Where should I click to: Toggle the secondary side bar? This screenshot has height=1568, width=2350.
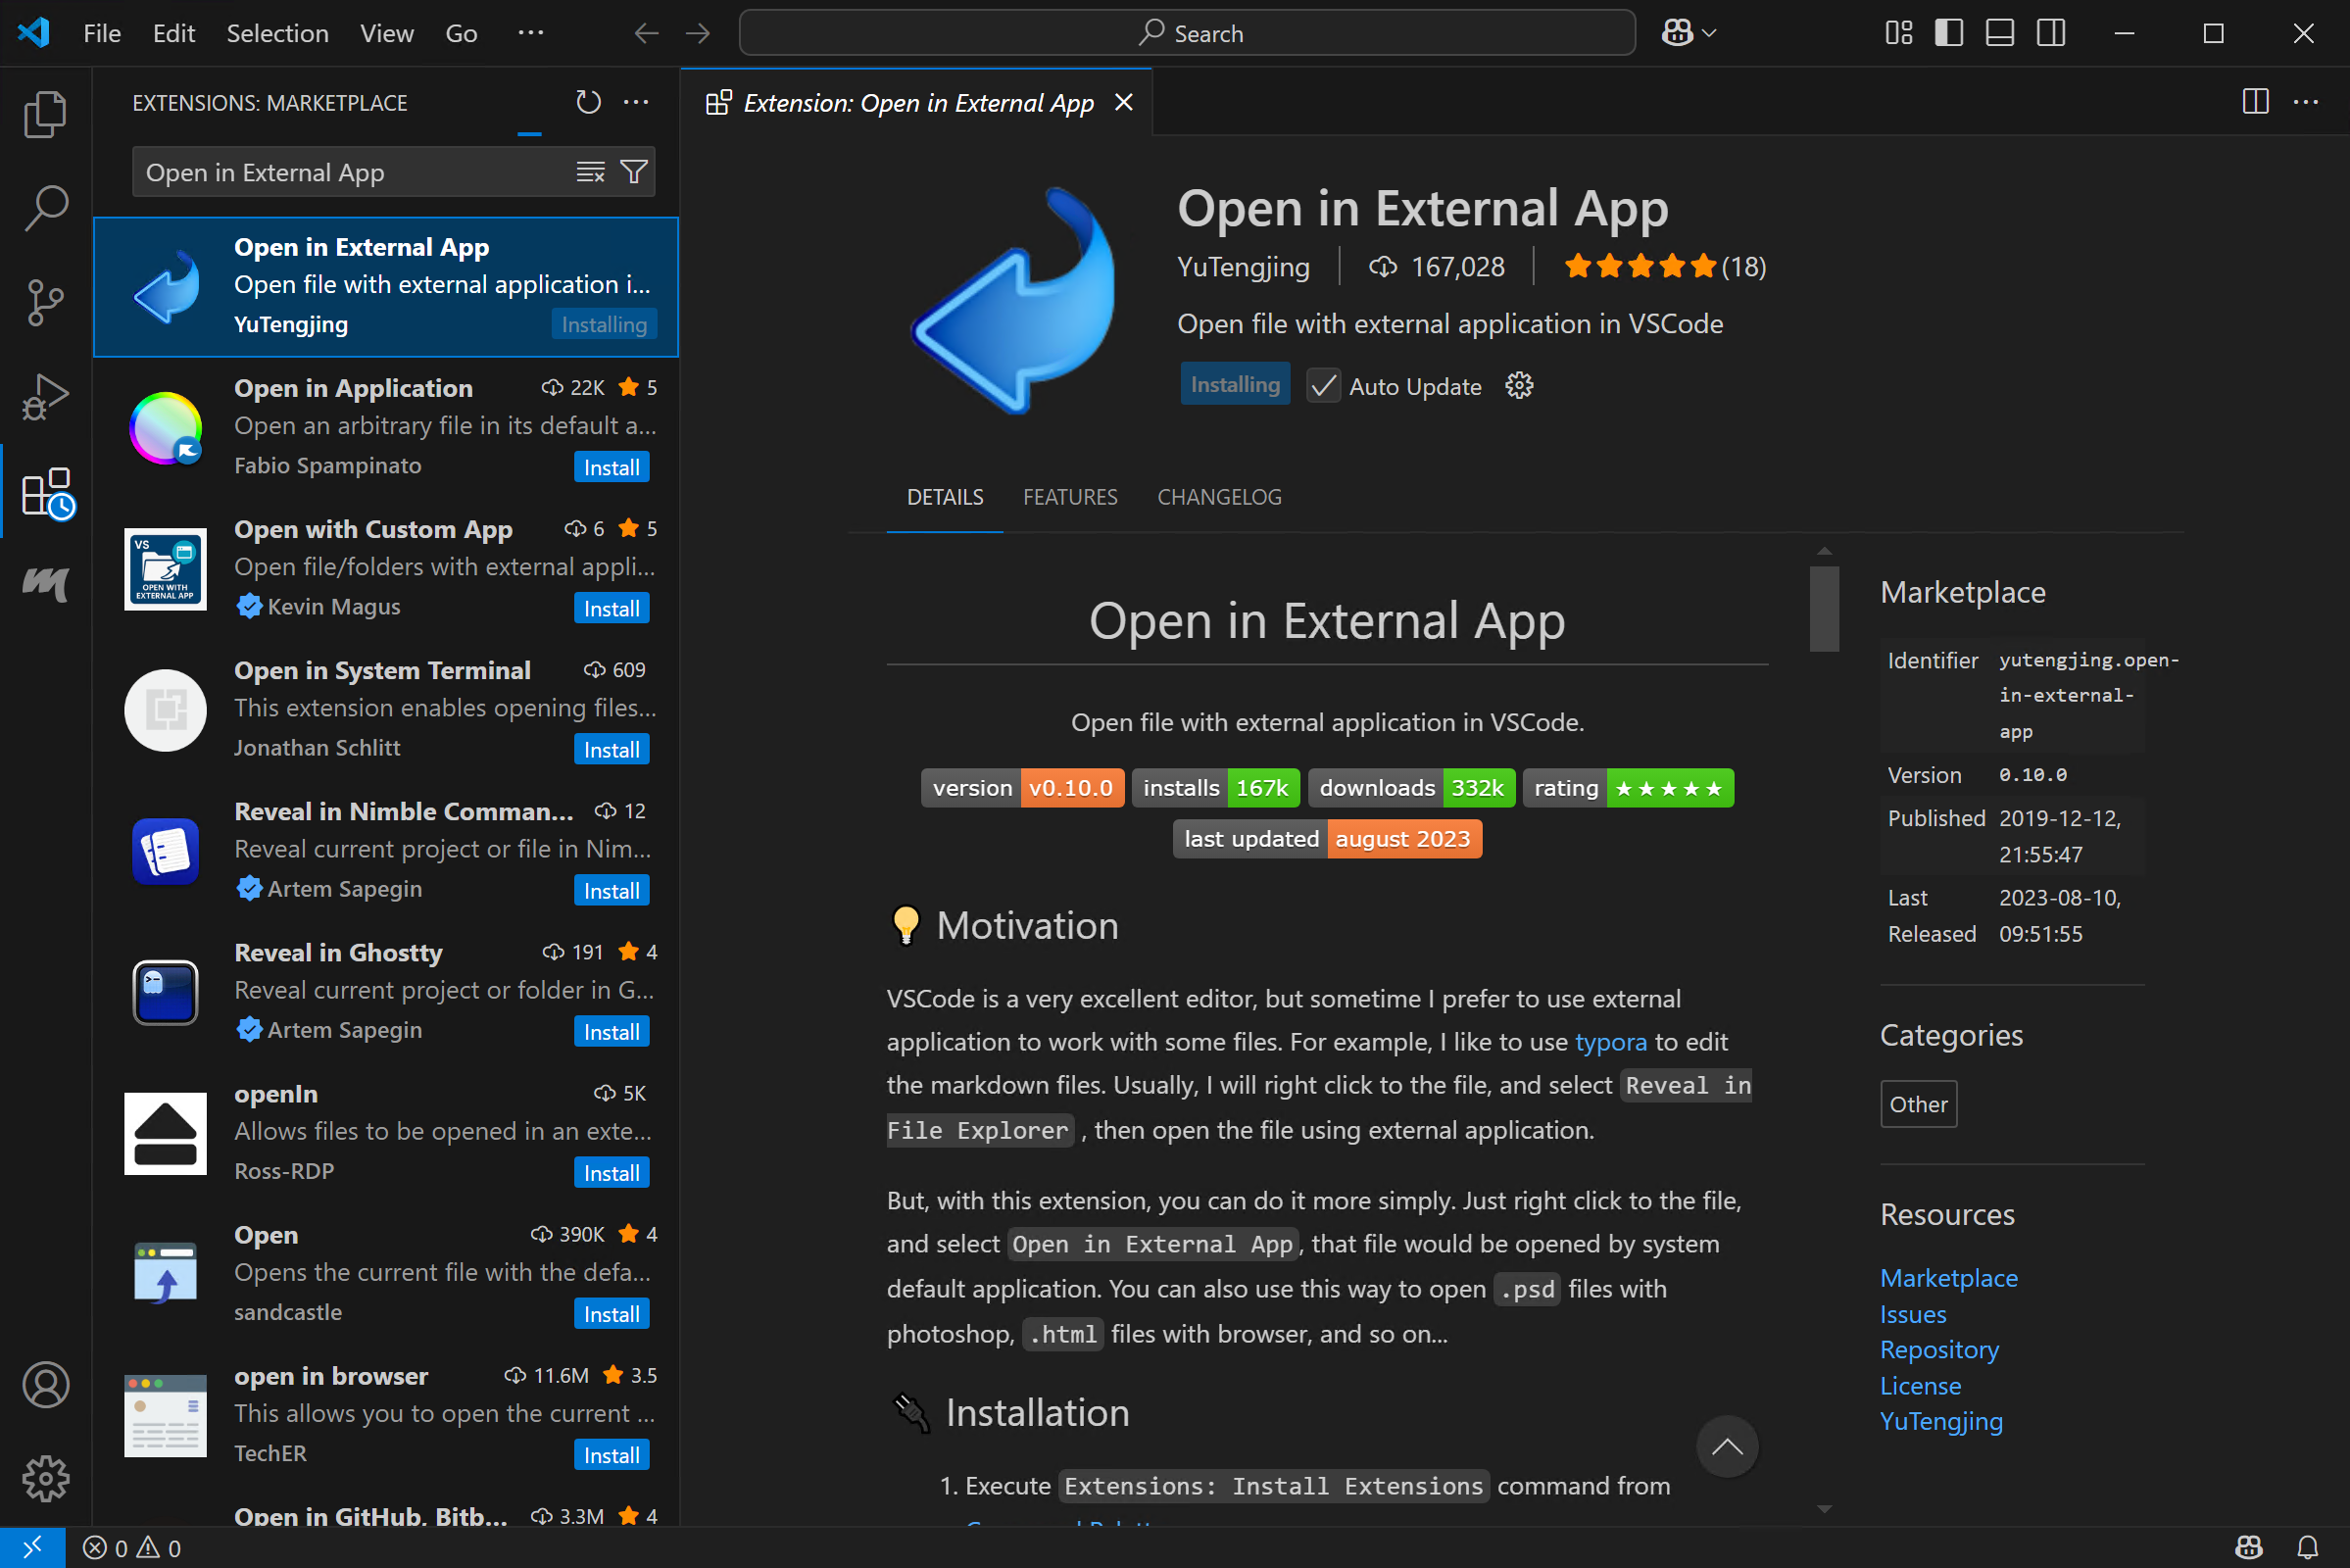(2050, 33)
